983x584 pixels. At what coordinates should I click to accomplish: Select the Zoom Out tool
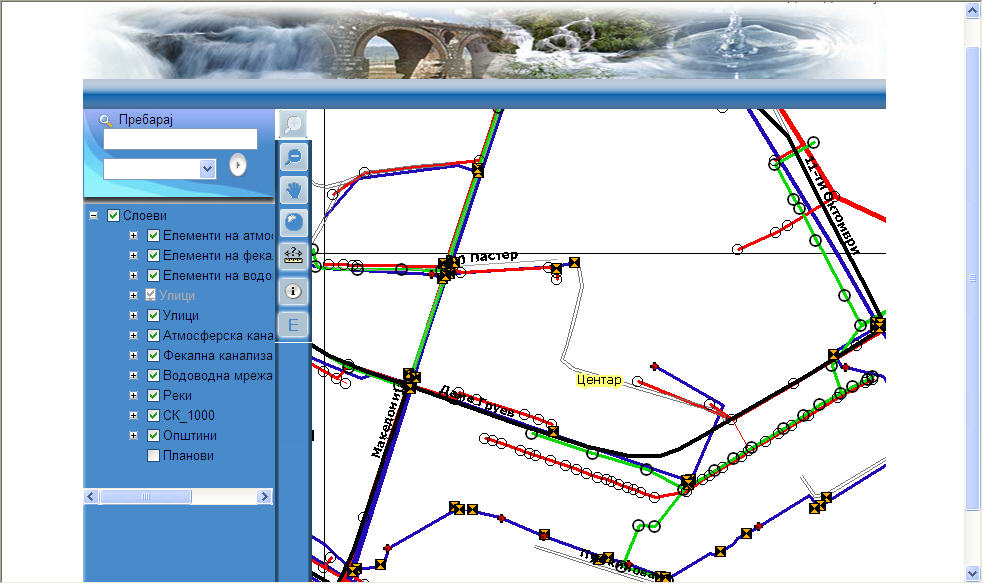[293, 157]
